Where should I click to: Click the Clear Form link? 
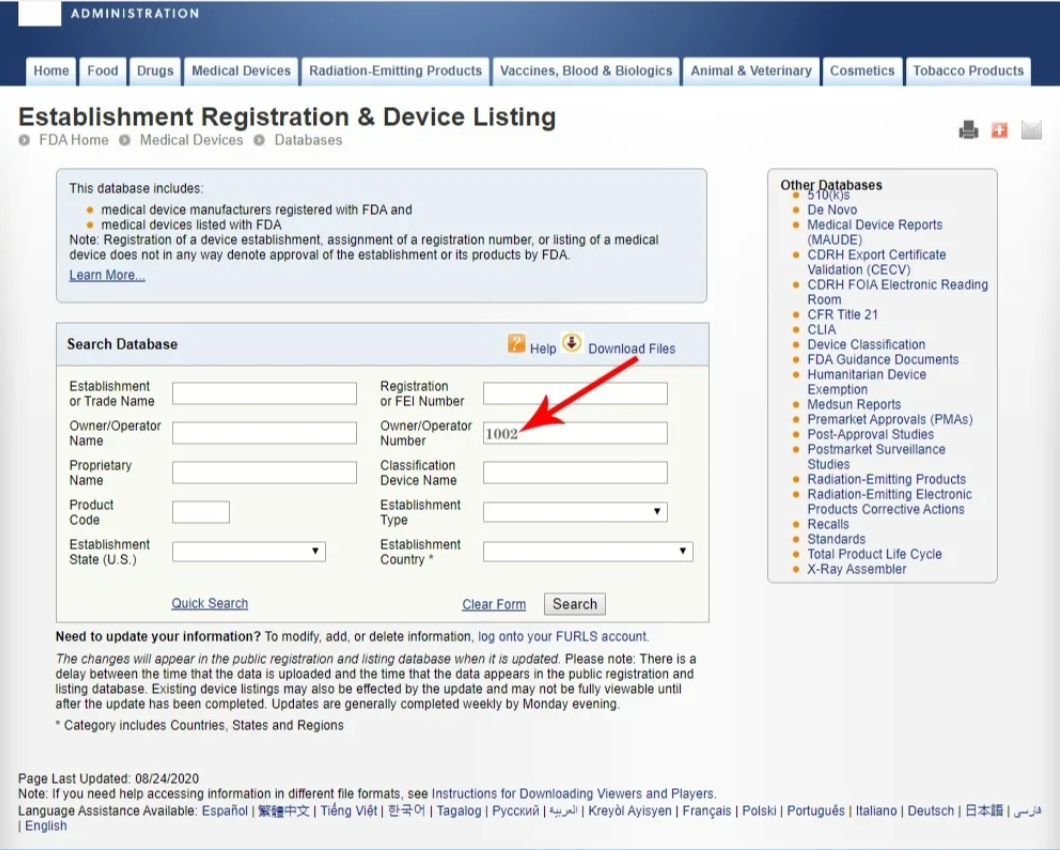494,604
